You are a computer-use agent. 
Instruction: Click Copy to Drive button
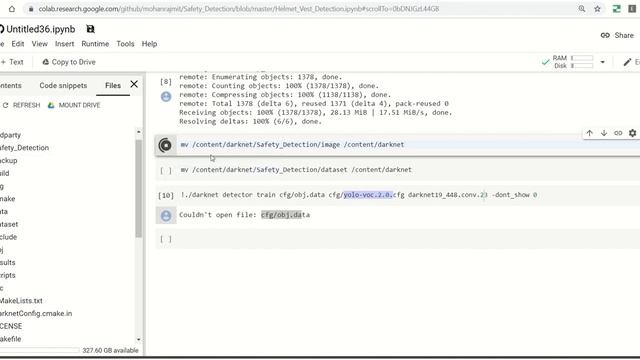[69, 62]
